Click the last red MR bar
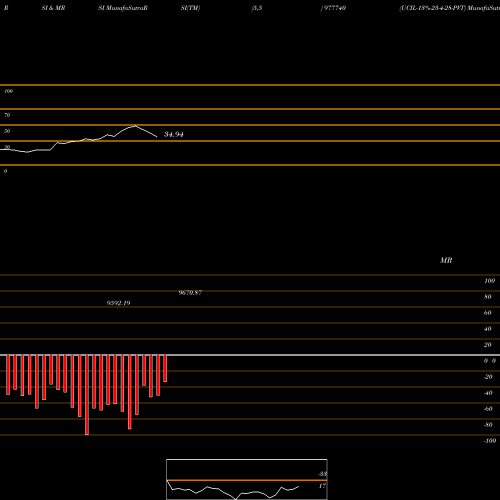 [165, 368]
